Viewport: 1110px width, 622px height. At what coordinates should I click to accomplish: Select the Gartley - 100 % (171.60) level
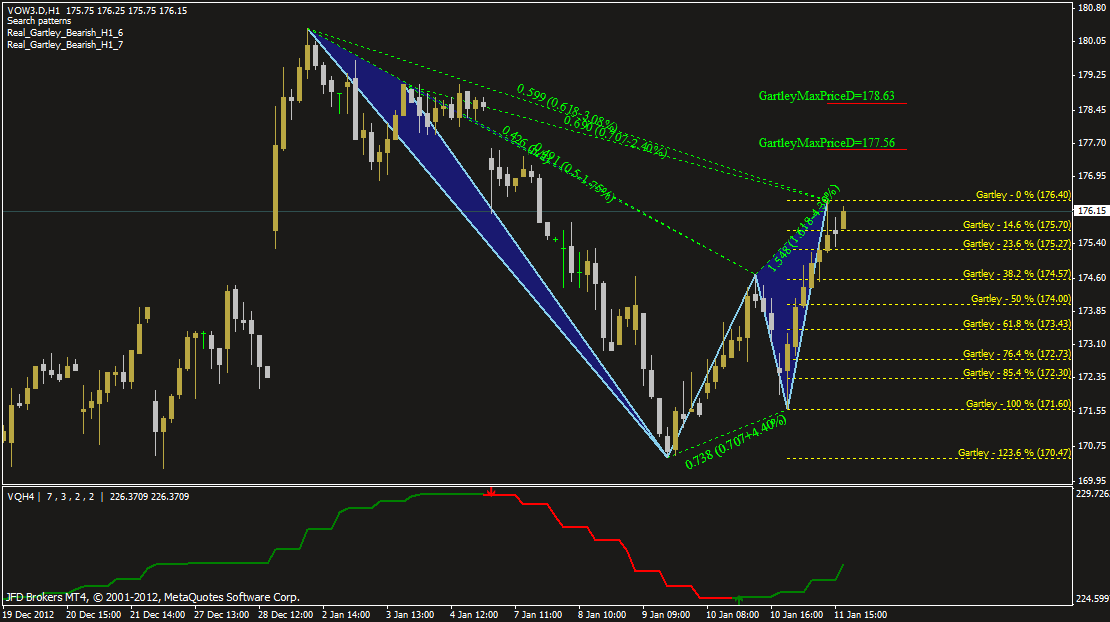pos(1019,404)
